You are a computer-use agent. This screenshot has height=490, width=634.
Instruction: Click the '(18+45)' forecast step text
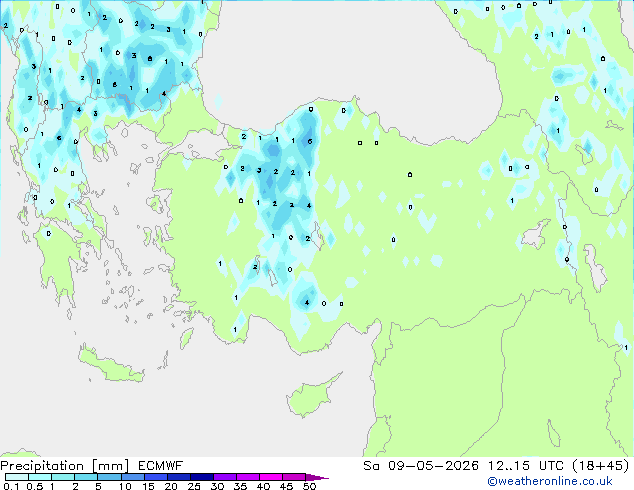pyautogui.click(x=601, y=466)
